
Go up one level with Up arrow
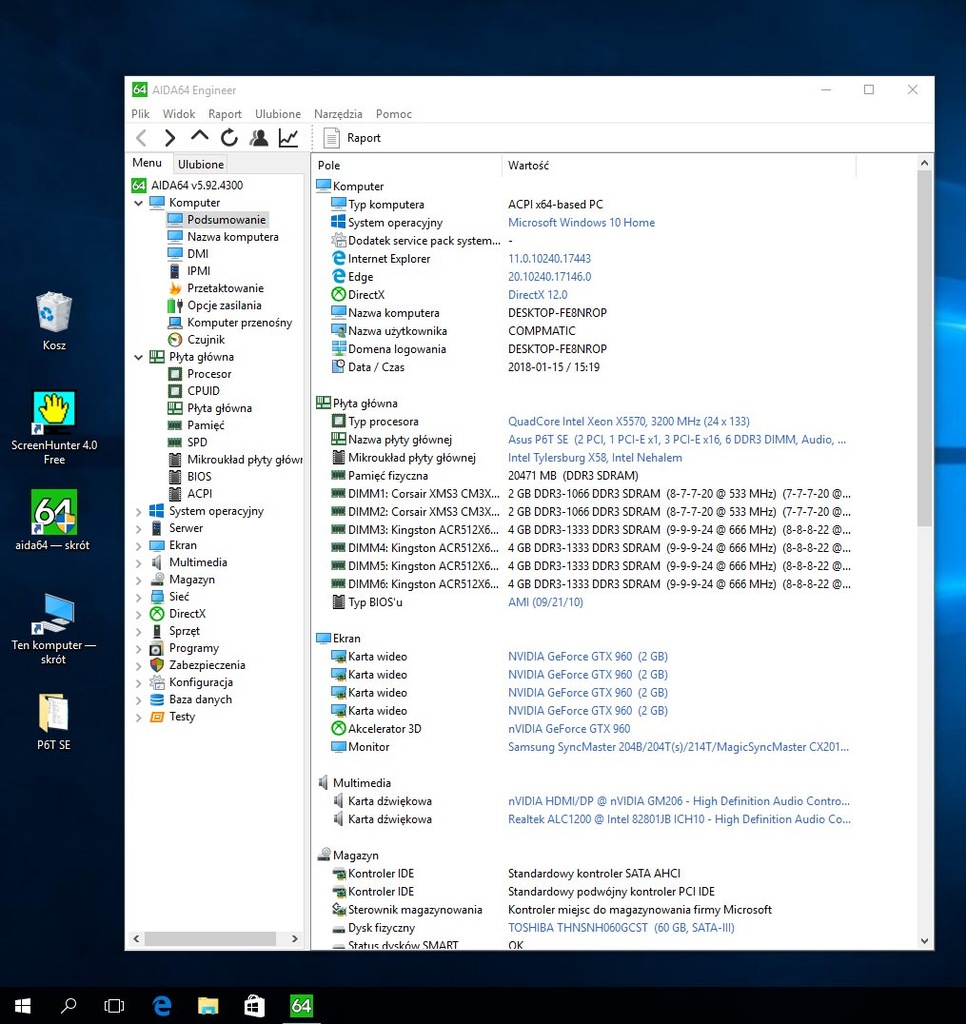pyautogui.click(x=199, y=136)
